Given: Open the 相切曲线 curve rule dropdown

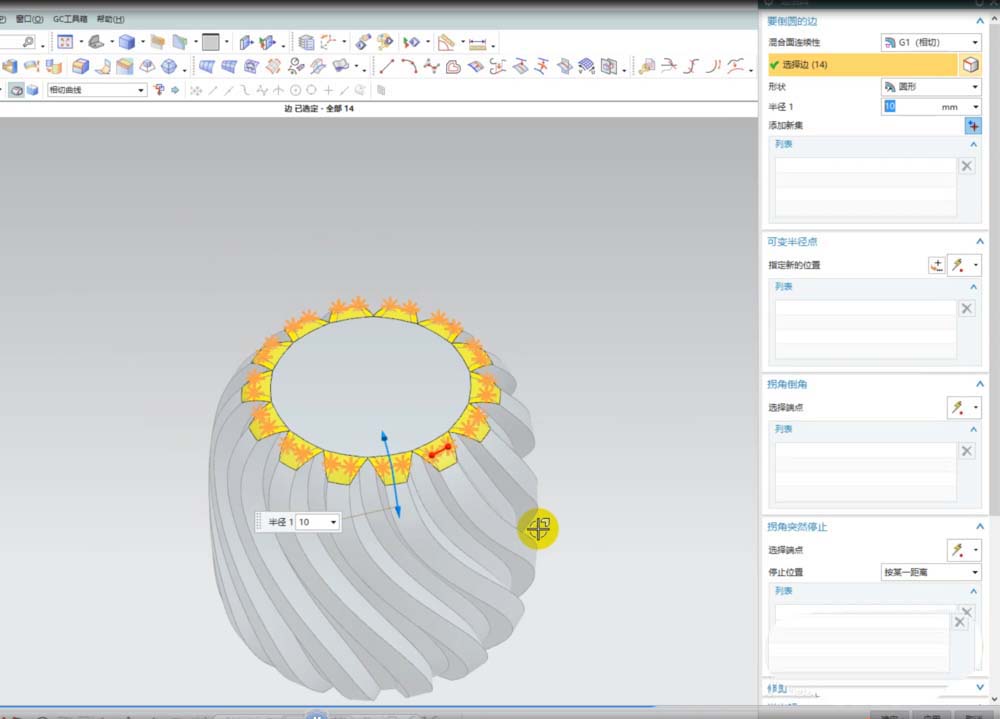Looking at the screenshot, I should coord(97,90).
